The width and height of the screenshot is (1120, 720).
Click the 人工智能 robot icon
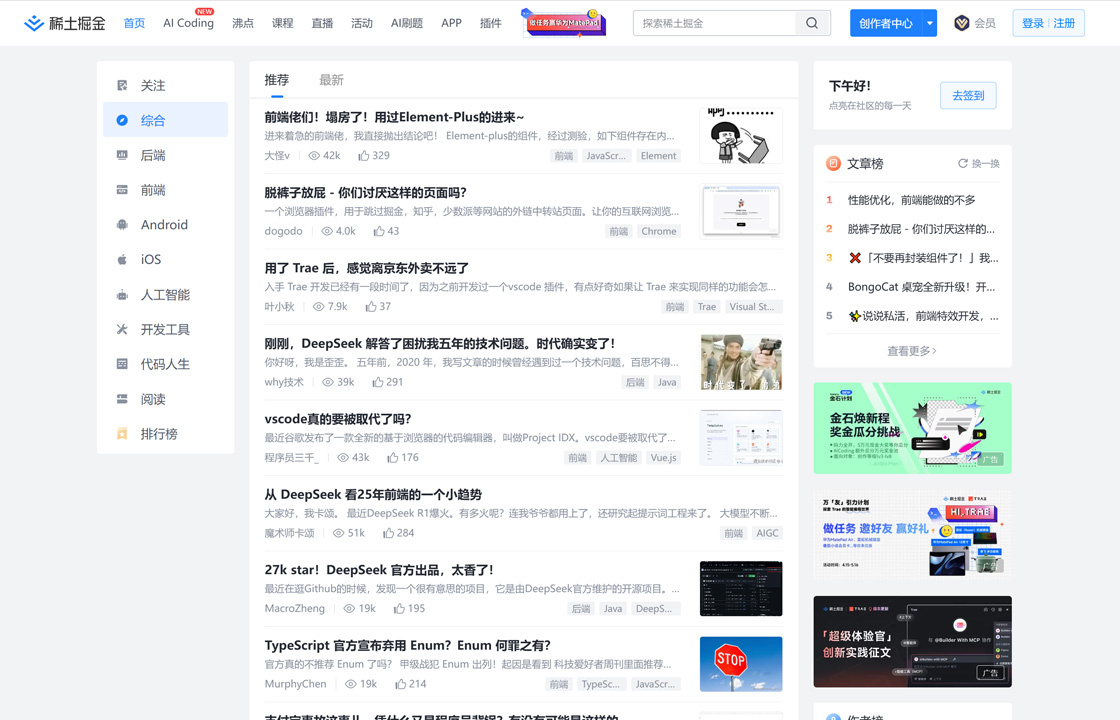(122, 294)
